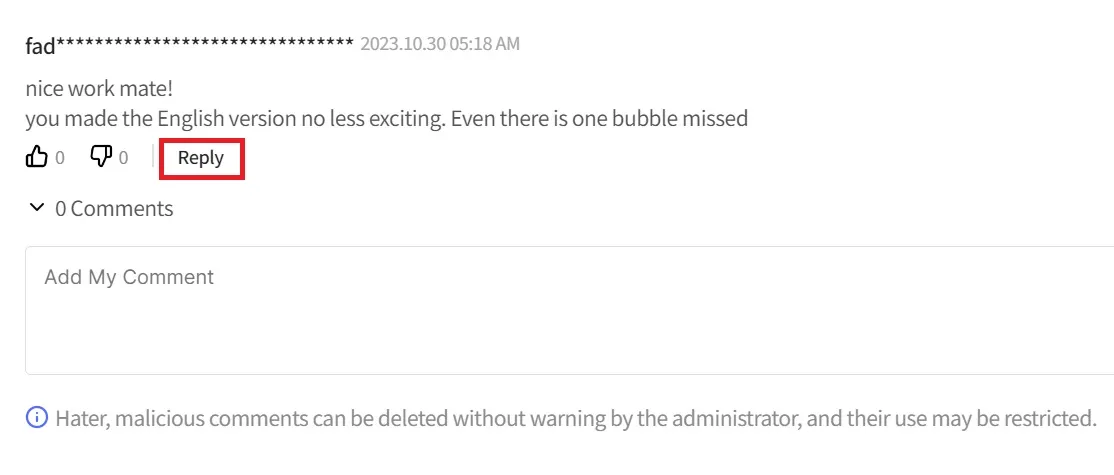Dislike the comment with the thumbs-down icon
The height and width of the screenshot is (475, 1114).
point(101,157)
